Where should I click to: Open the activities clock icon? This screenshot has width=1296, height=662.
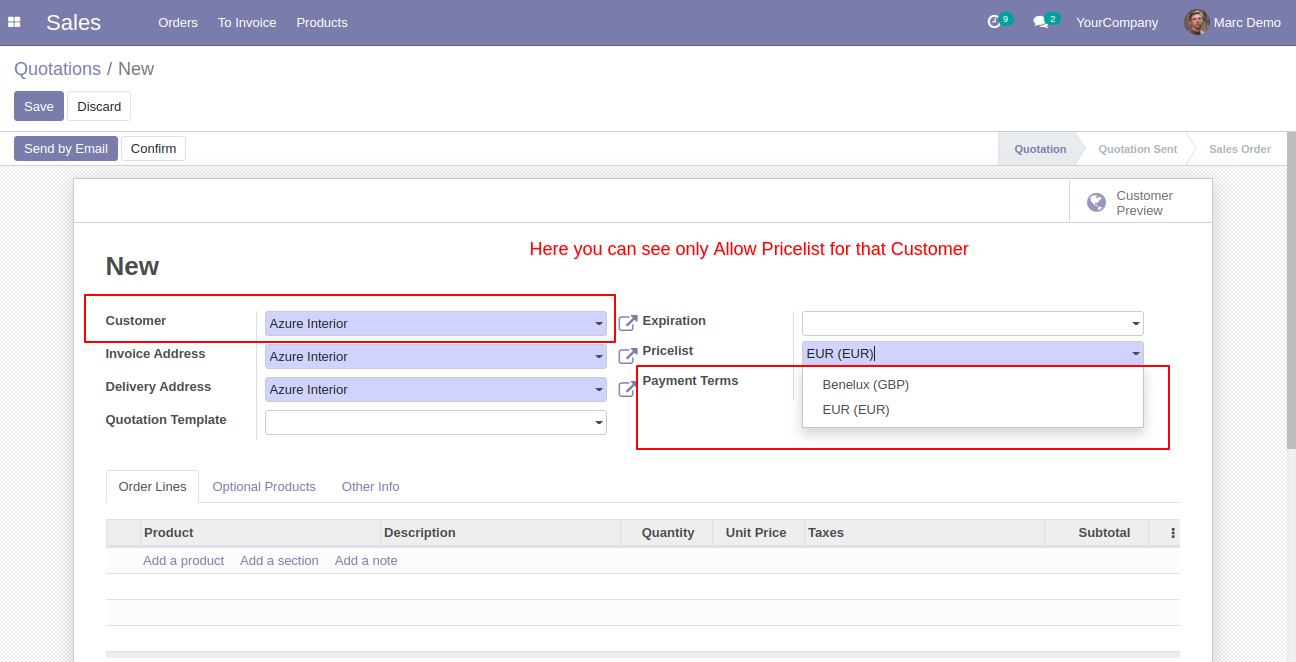994,22
